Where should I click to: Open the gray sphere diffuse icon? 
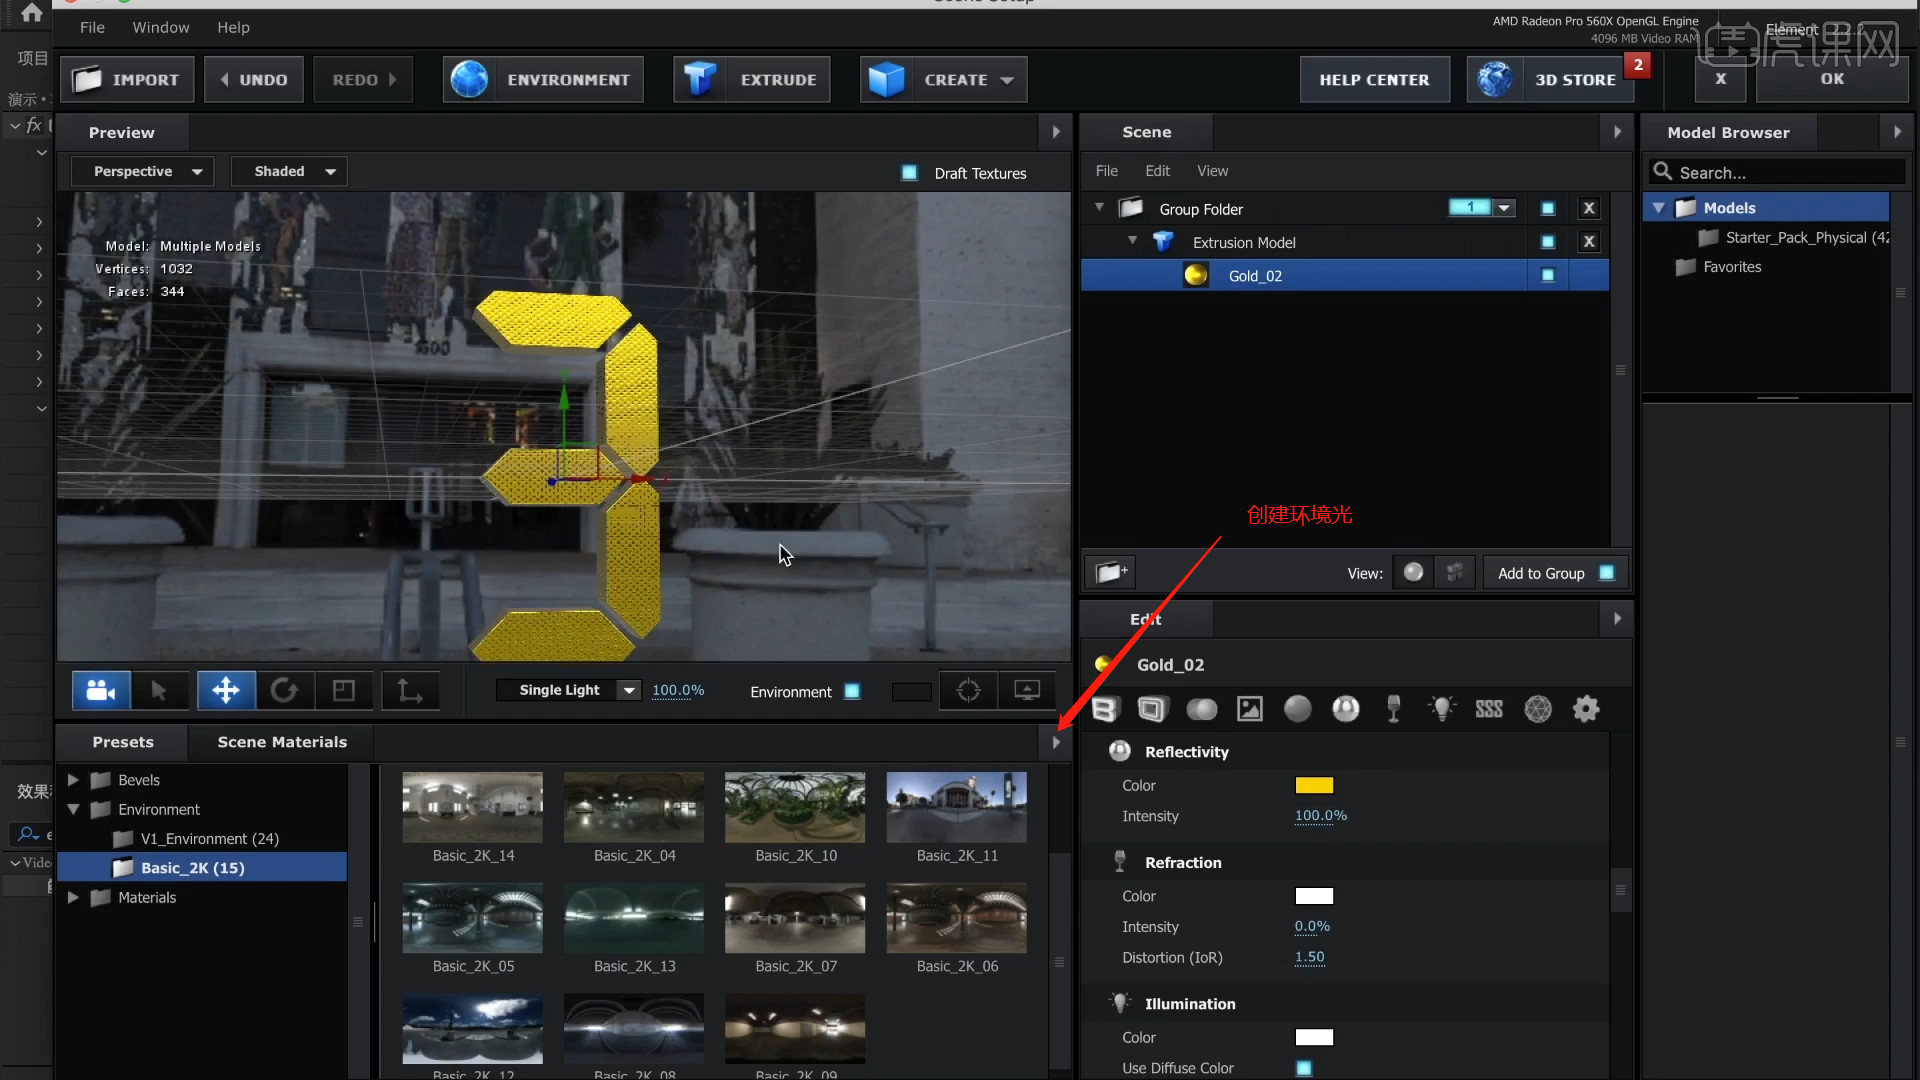1298,709
